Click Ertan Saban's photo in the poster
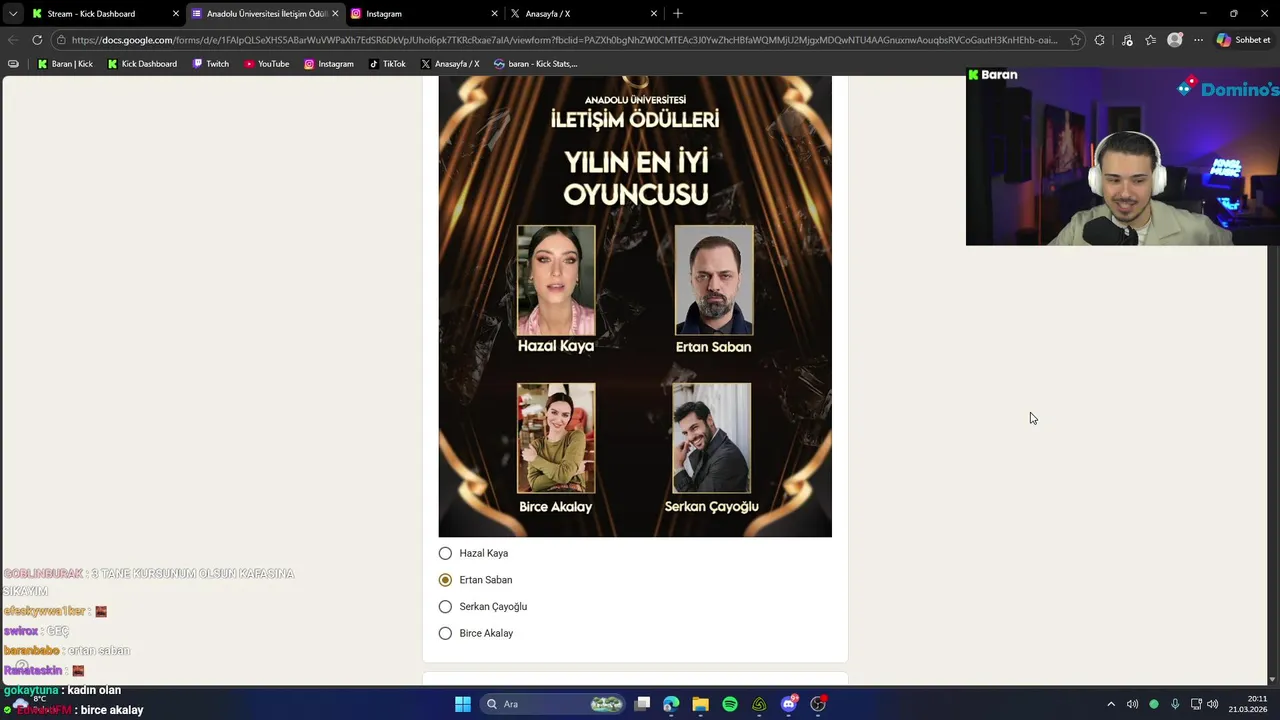 point(714,281)
